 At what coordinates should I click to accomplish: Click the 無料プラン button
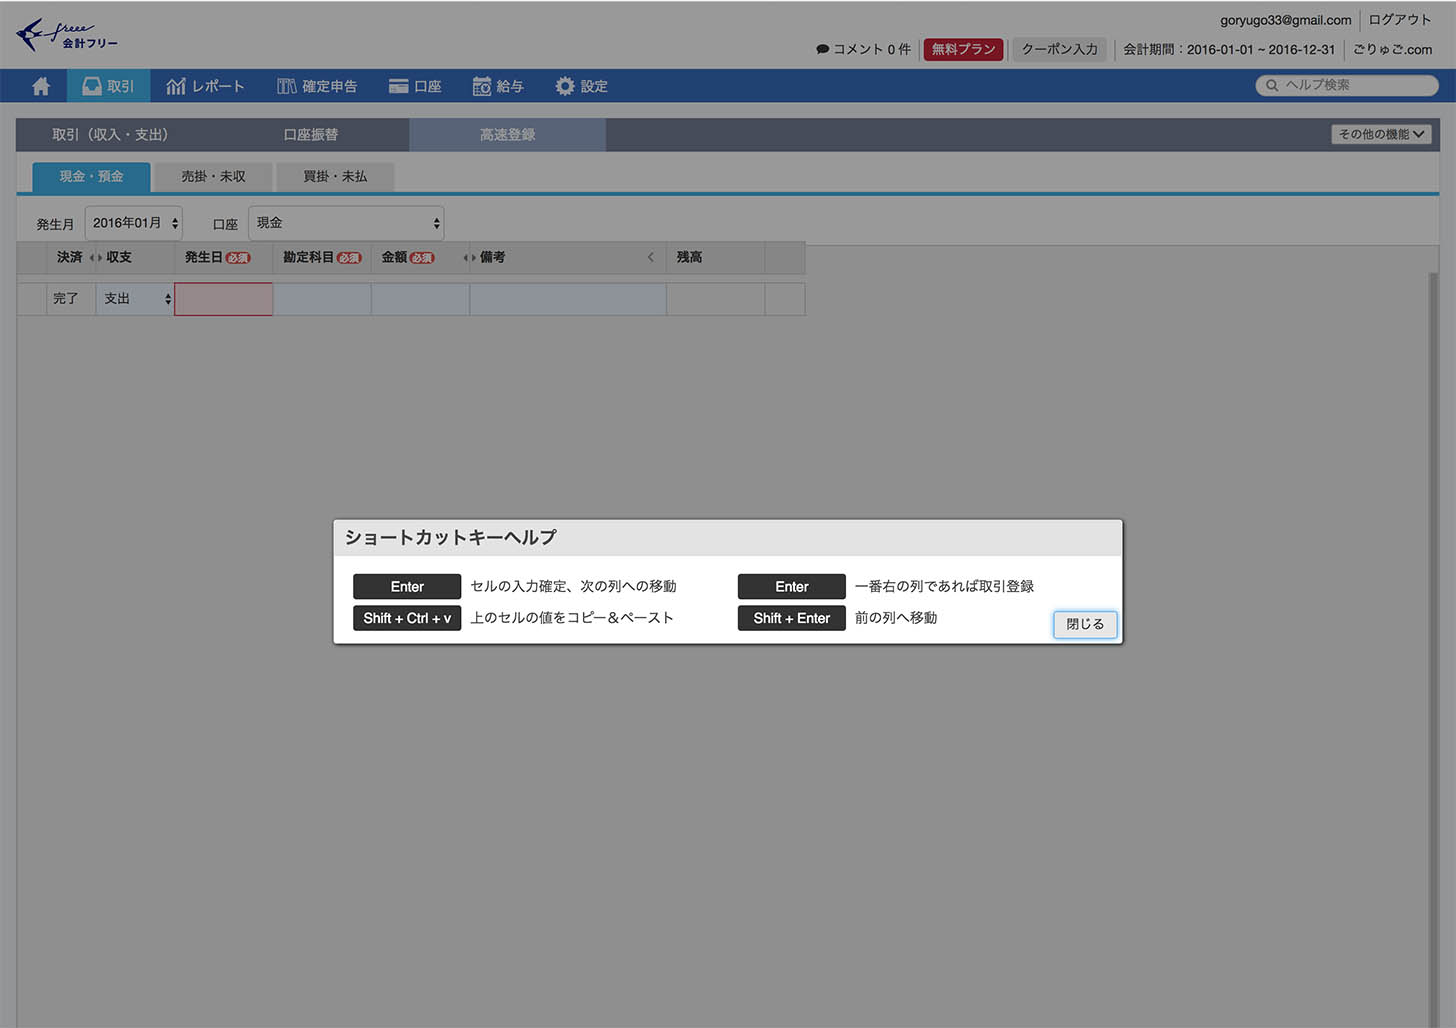coord(963,49)
